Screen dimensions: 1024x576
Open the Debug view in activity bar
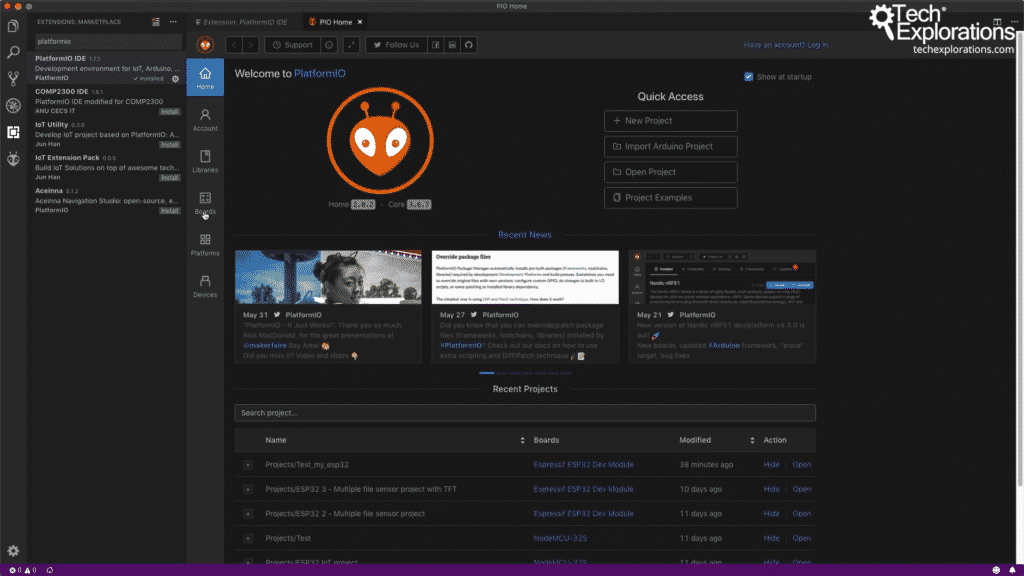click(13, 106)
